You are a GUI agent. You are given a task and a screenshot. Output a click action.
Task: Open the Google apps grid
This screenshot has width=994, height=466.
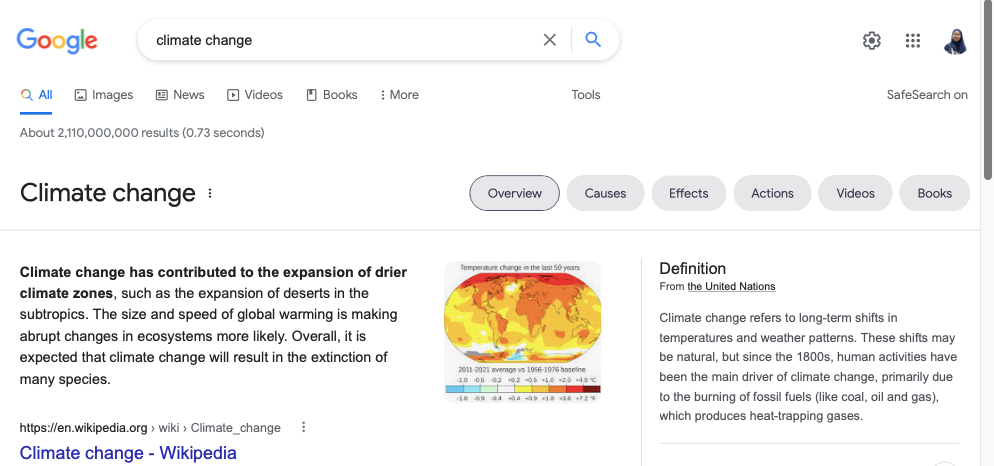pyautogui.click(x=912, y=41)
